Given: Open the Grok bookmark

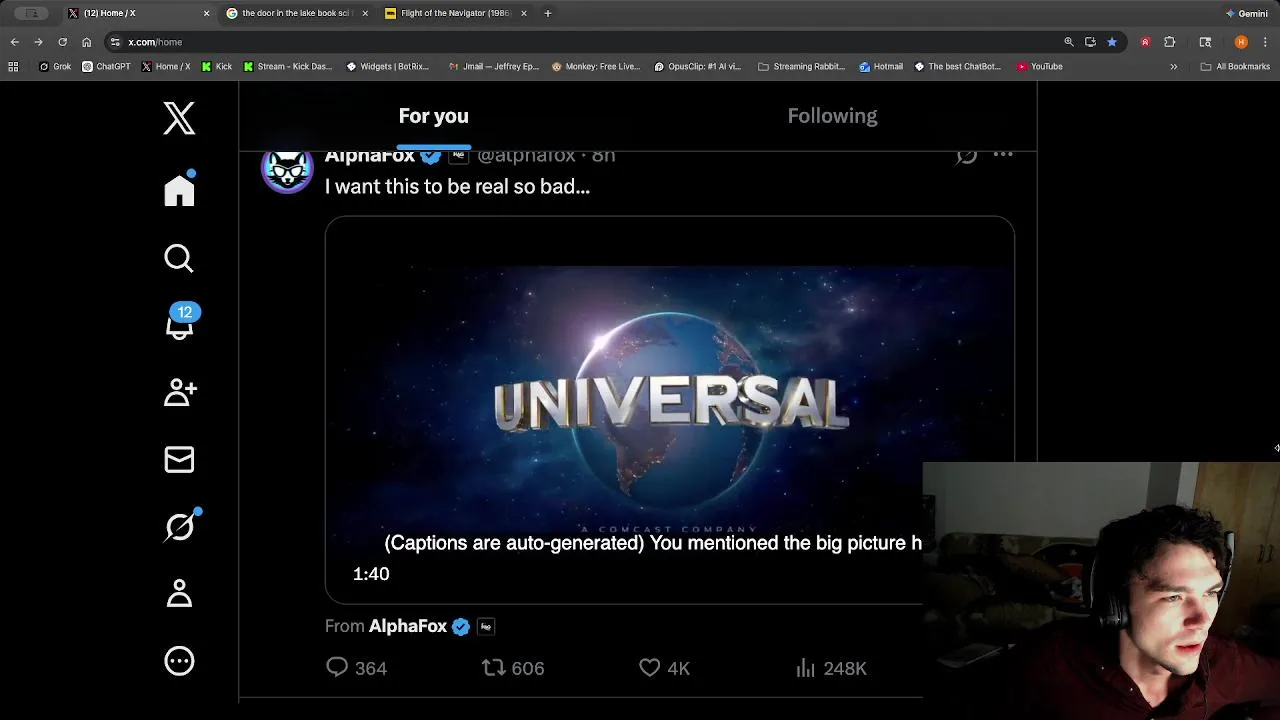Looking at the screenshot, I should (55, 67).
